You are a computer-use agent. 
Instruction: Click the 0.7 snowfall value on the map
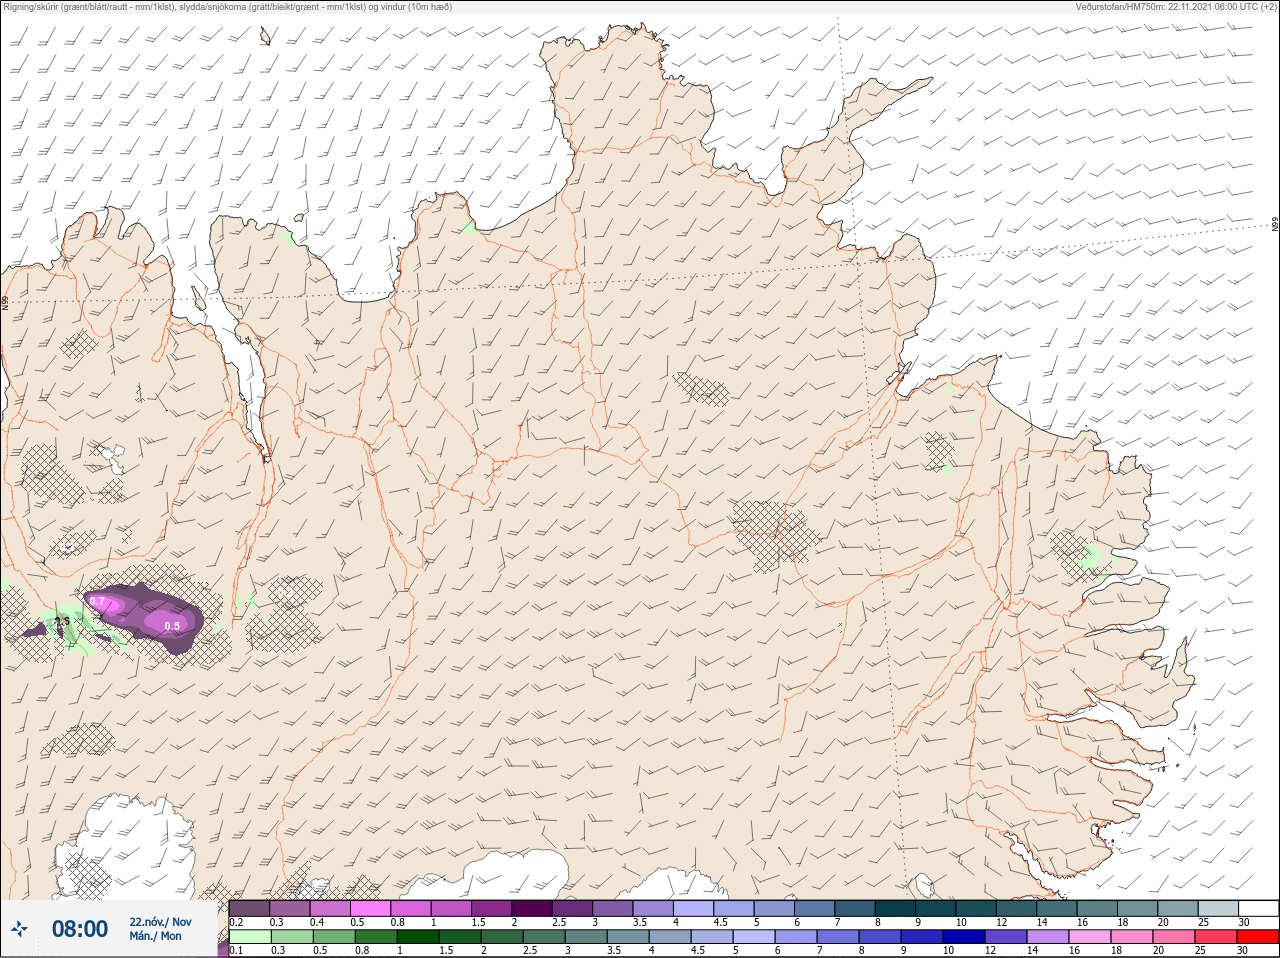[x=98, y=601]
